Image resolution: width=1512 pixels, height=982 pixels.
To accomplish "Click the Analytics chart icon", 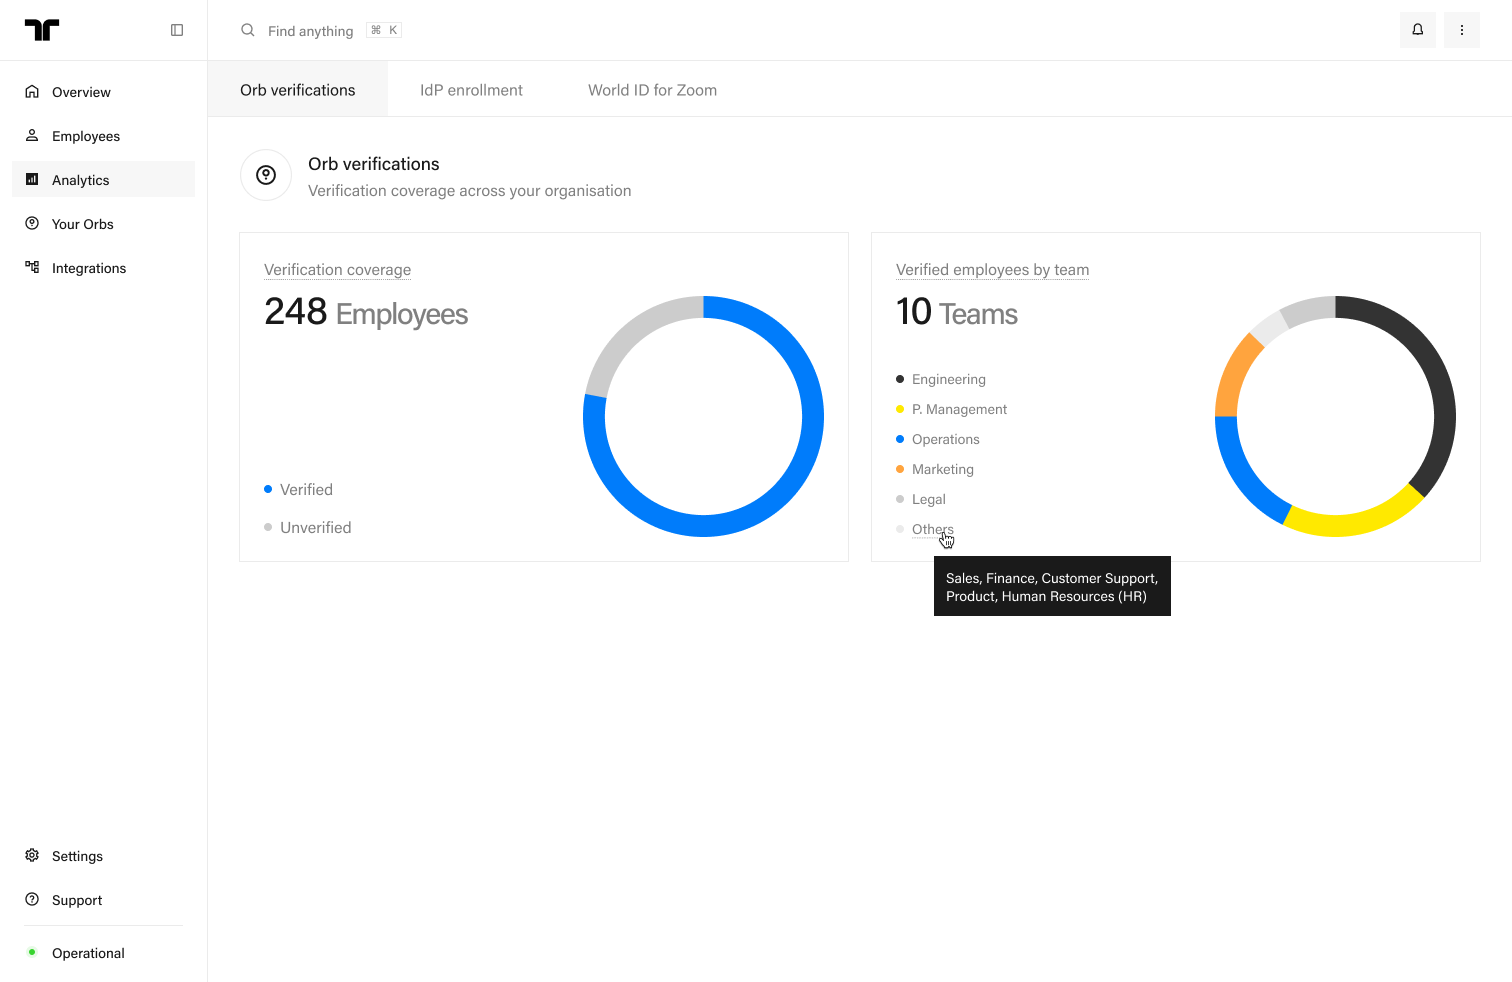I will point(32,180).
